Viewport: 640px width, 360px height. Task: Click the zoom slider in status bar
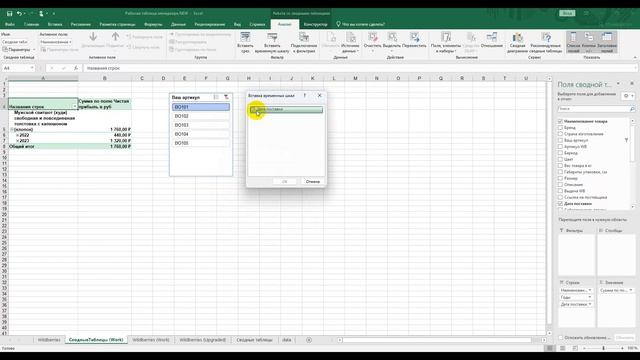603,348
